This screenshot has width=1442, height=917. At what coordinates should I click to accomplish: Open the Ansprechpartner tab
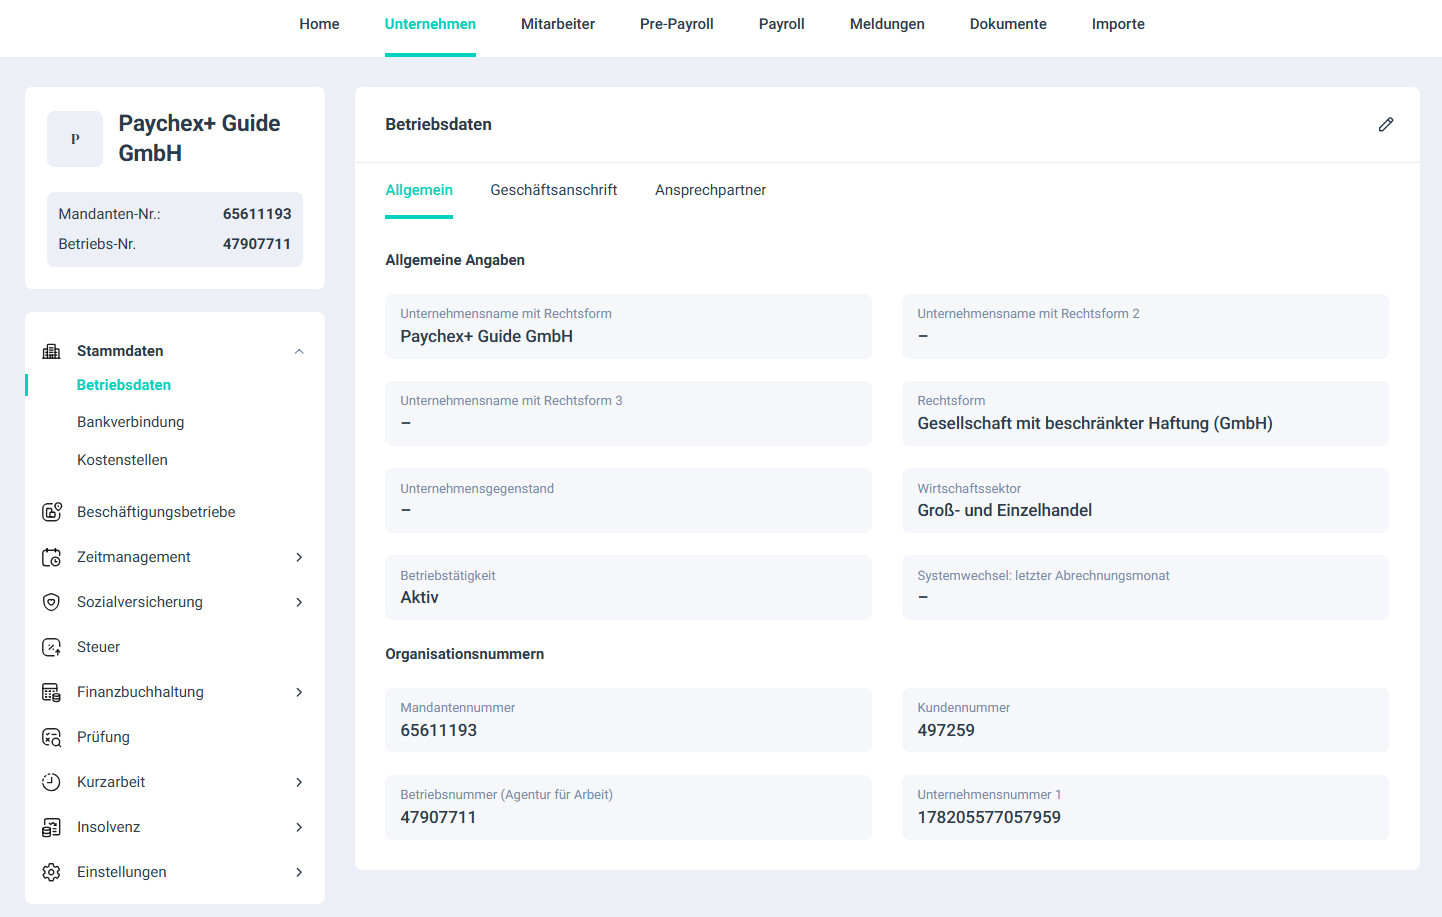tap(710, 190)
